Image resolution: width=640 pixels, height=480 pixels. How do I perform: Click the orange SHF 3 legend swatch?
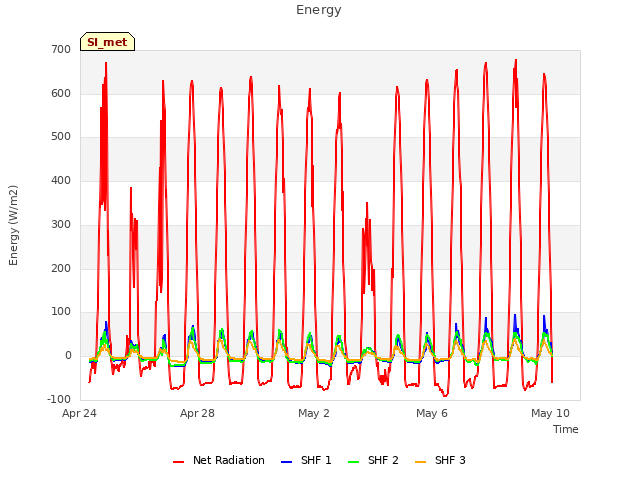pyautogui.click(x=420, y=462)
